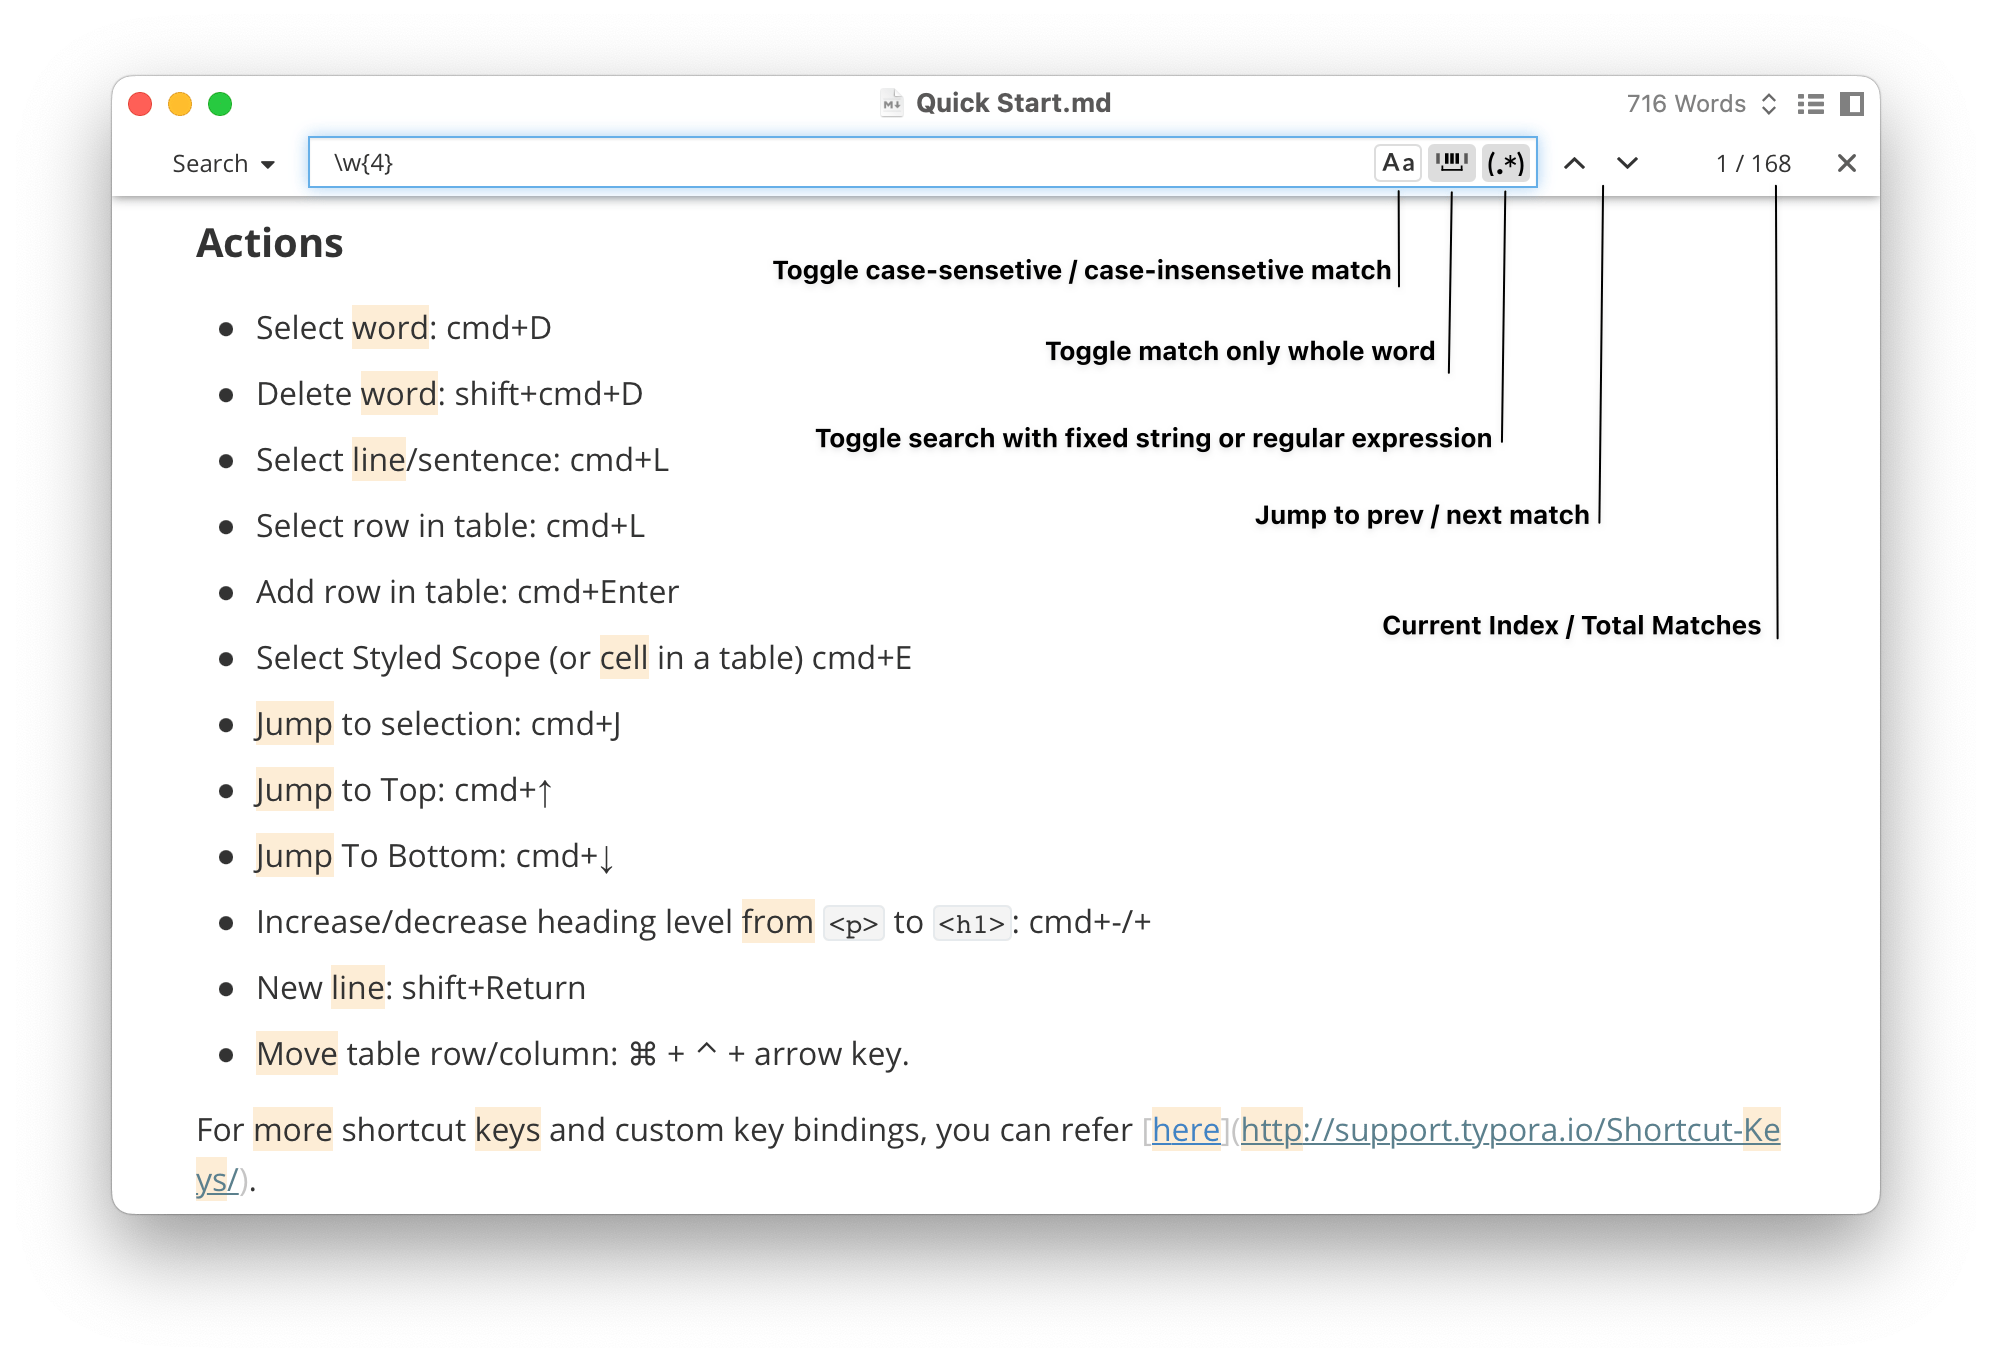Jump to next match arrow
Image resolution: width=1992 pixels, height=1362 pixels.
1627,163
